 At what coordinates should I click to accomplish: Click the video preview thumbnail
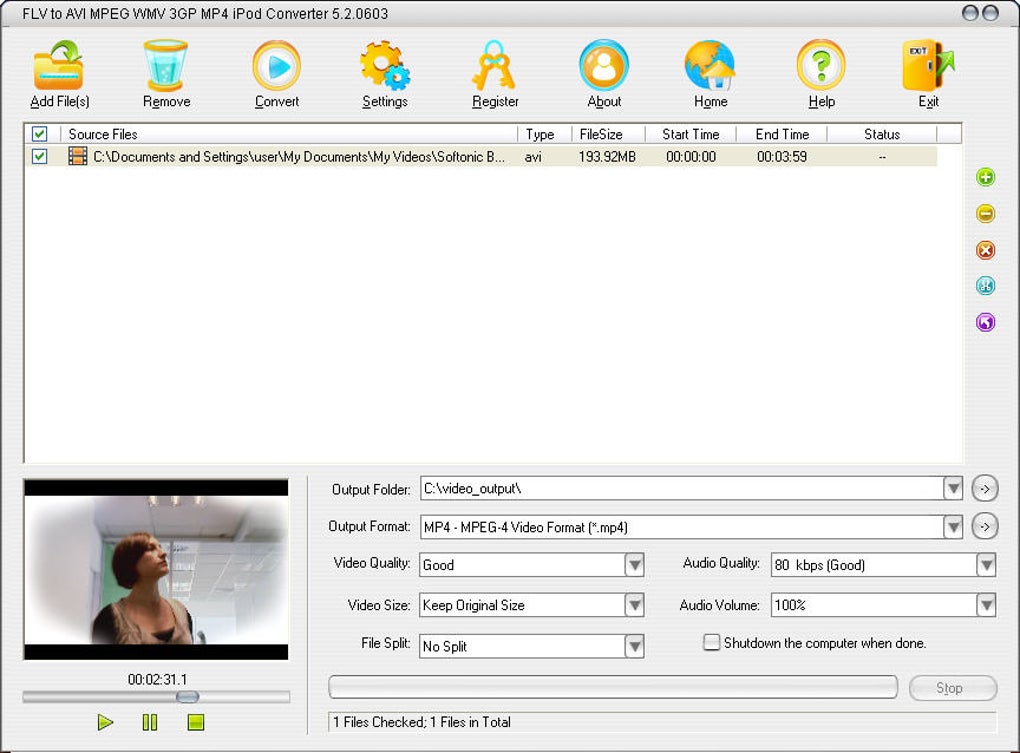(156, 569)
